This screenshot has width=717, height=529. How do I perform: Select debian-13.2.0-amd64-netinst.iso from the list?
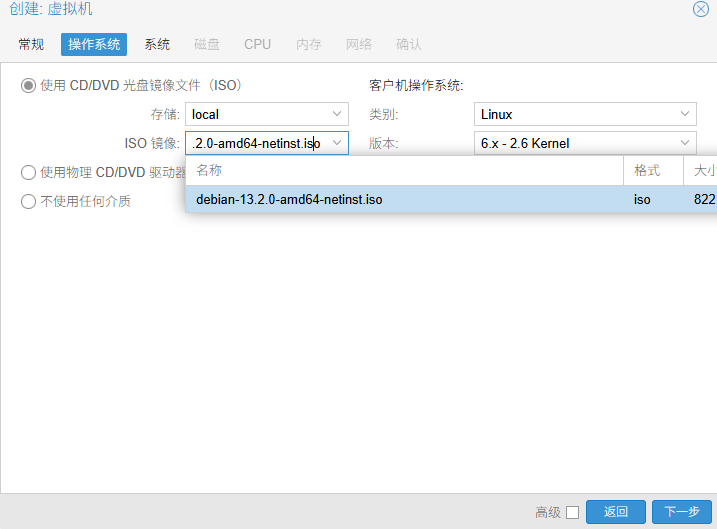(289, 199)
